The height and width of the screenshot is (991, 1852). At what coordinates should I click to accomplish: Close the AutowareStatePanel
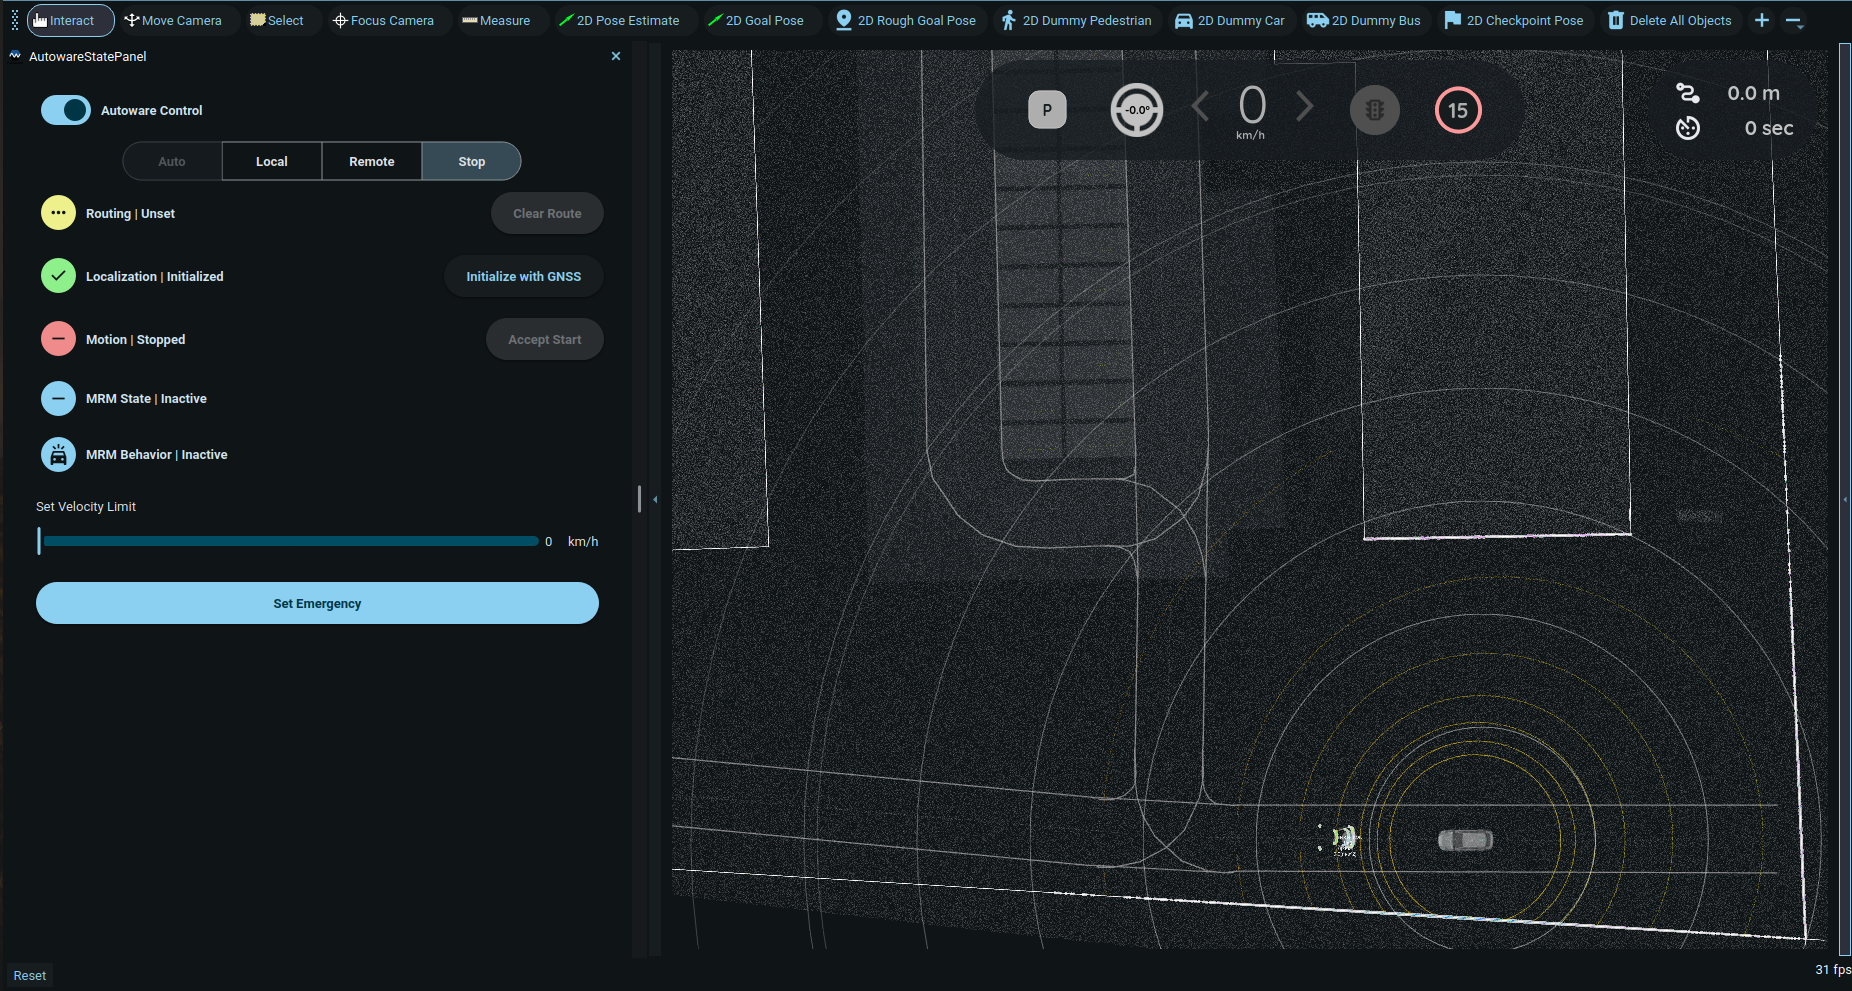click(x=616, y=56)
